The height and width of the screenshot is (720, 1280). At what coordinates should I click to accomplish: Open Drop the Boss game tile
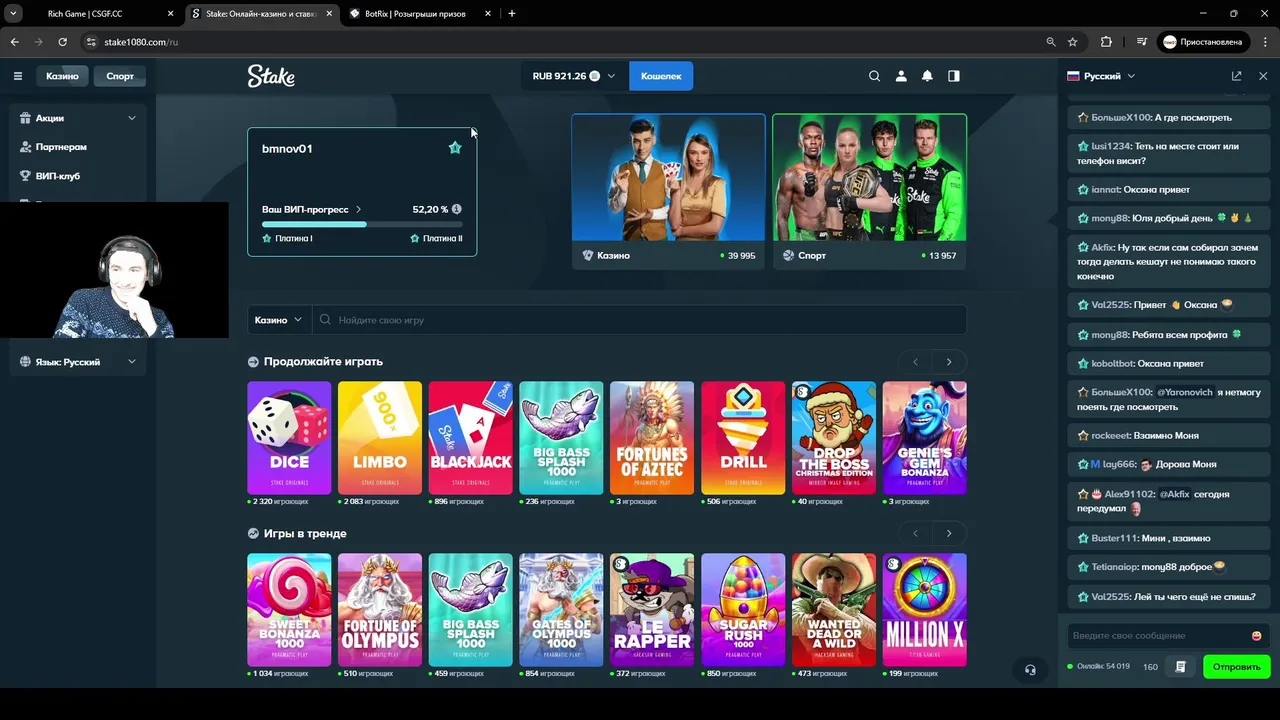coord(834,438)
